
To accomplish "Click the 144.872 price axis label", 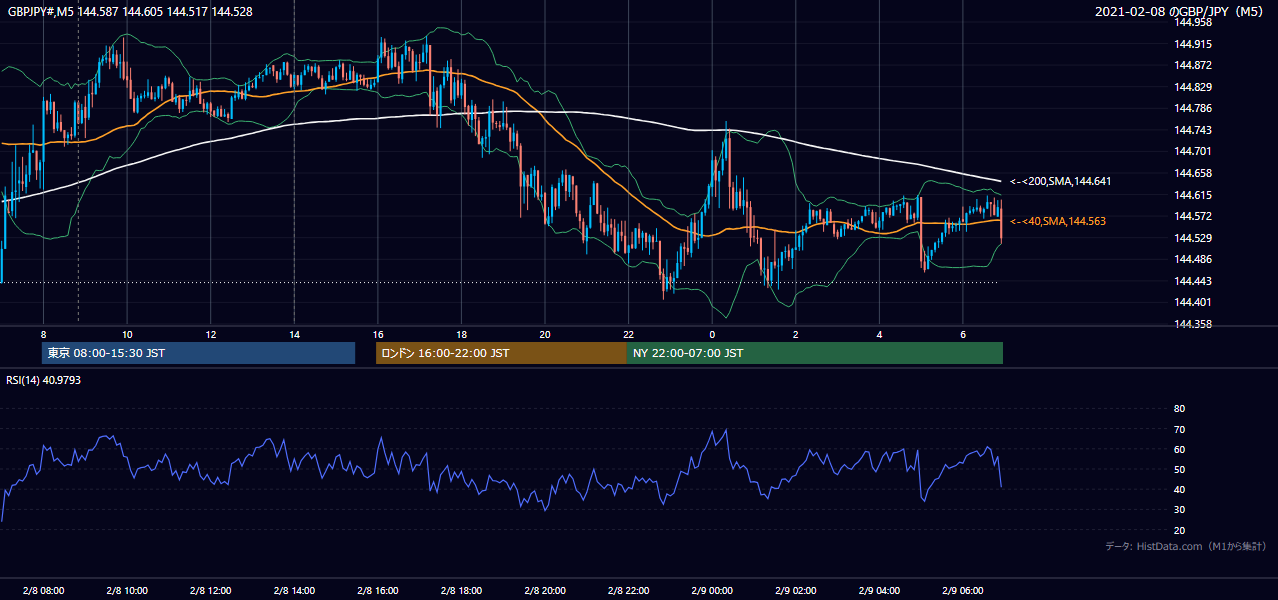I will click(1194, 65).
